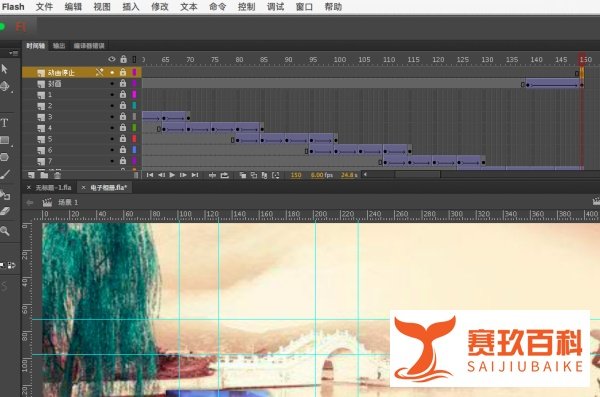600x397 pixels.
Task: Click the New Layer icon below layers
Action: [x=31, y=175]
